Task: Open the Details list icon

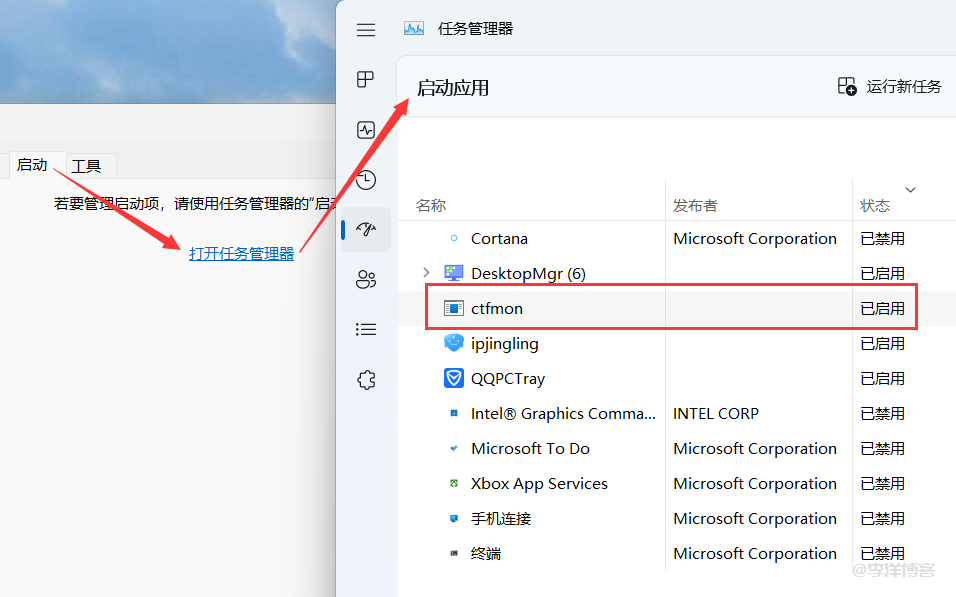Action: click(x=366, y=329)
